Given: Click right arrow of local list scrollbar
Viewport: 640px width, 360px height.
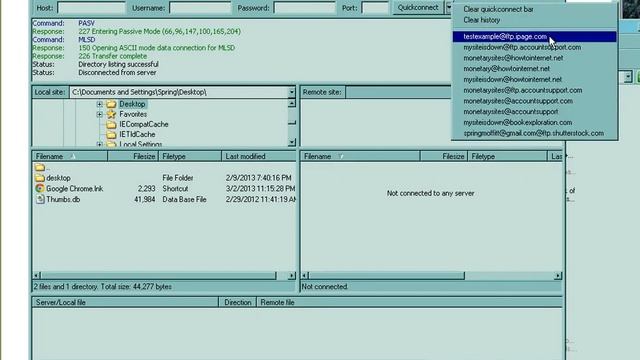Looking at the screenshot, I should click(x=291, y=276).
